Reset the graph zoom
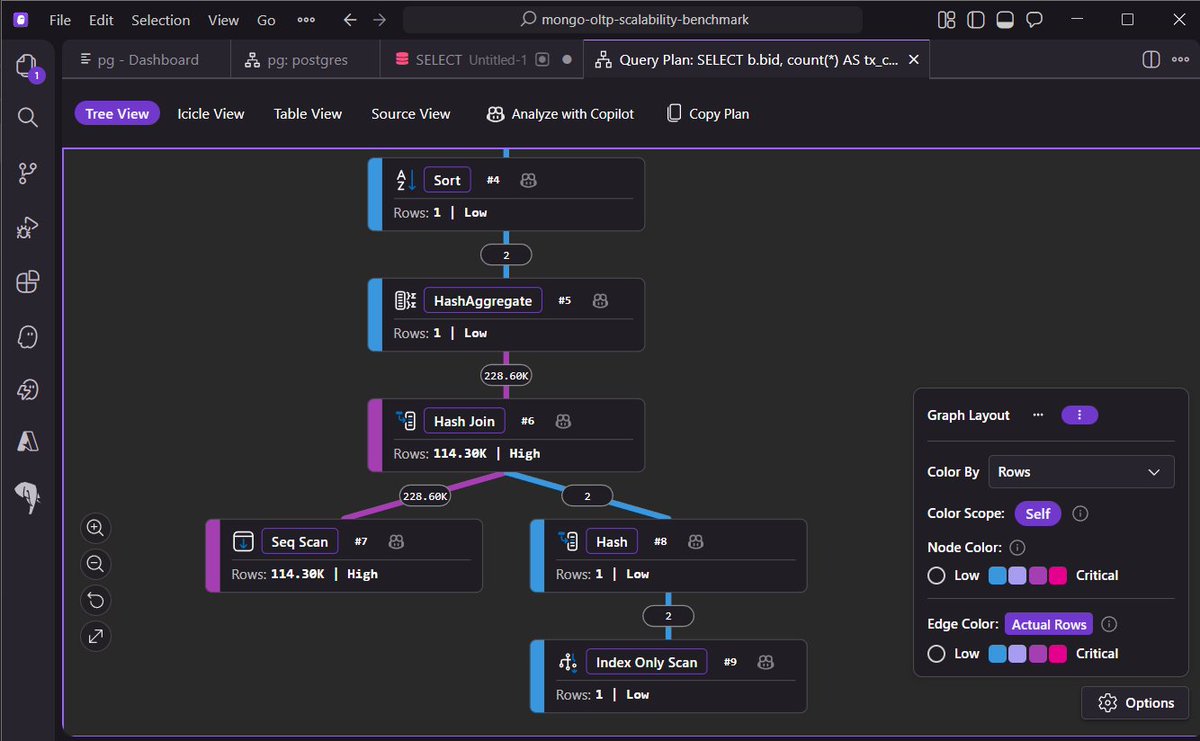 [x=95, y=600]
